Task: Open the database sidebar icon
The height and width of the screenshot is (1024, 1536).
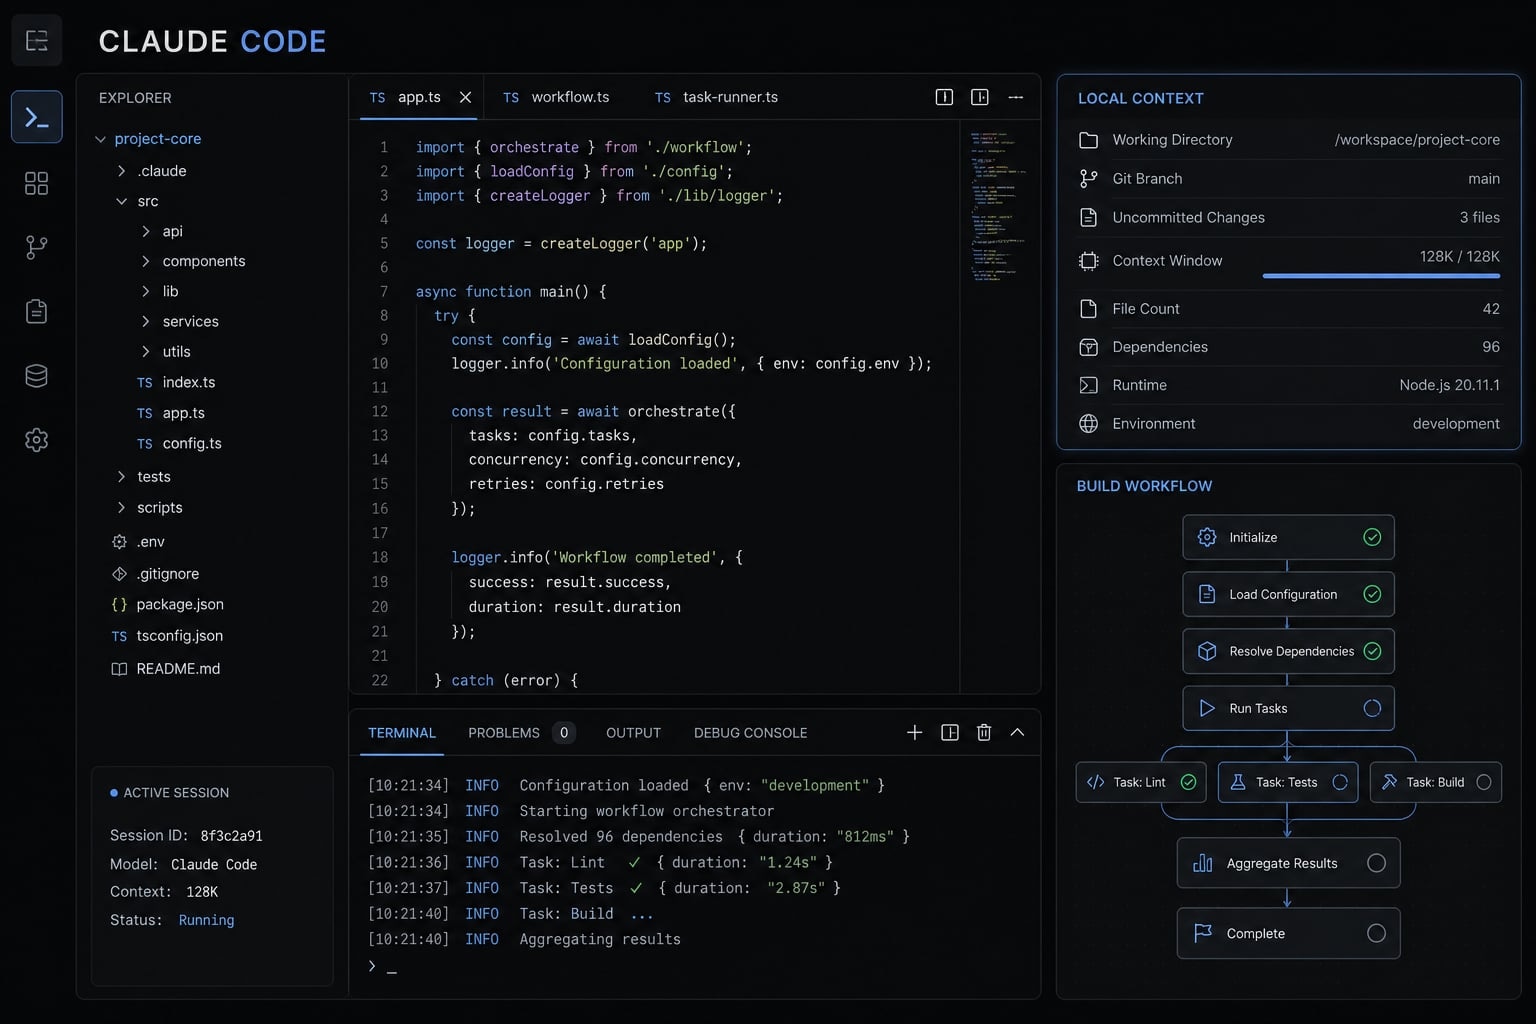Action: click(x=37, y=376)
